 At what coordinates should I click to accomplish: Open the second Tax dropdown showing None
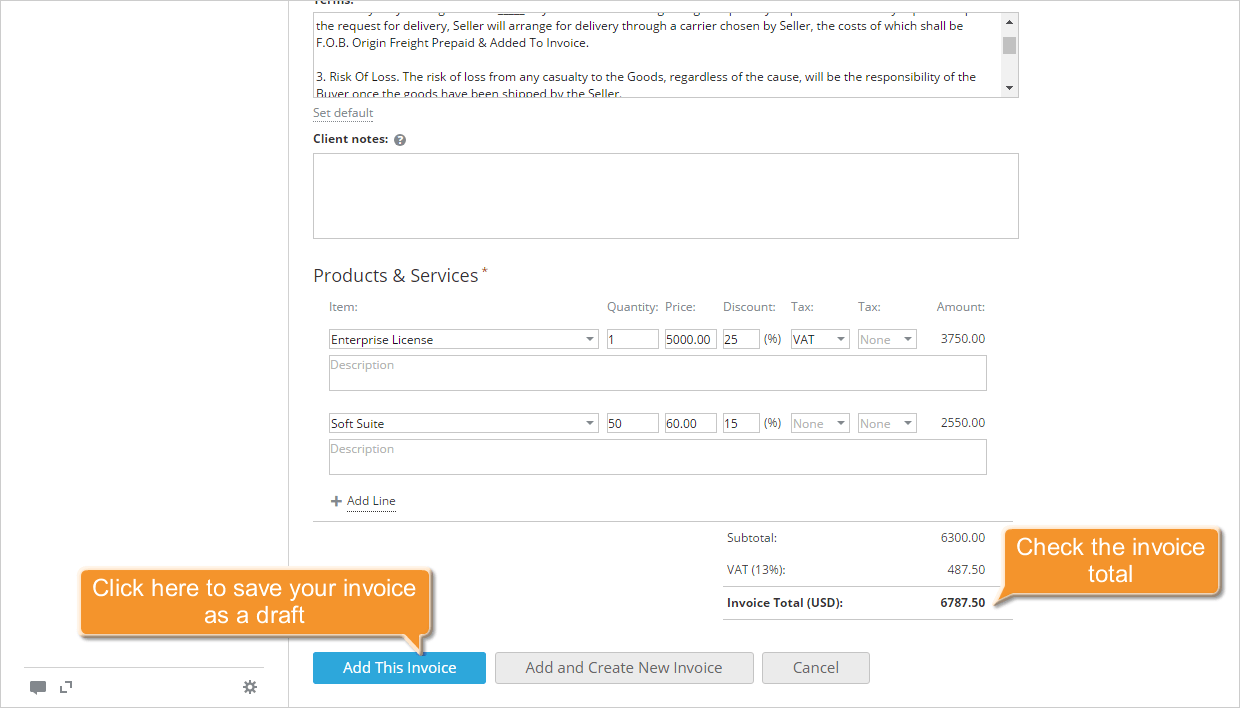click(886, 339)
